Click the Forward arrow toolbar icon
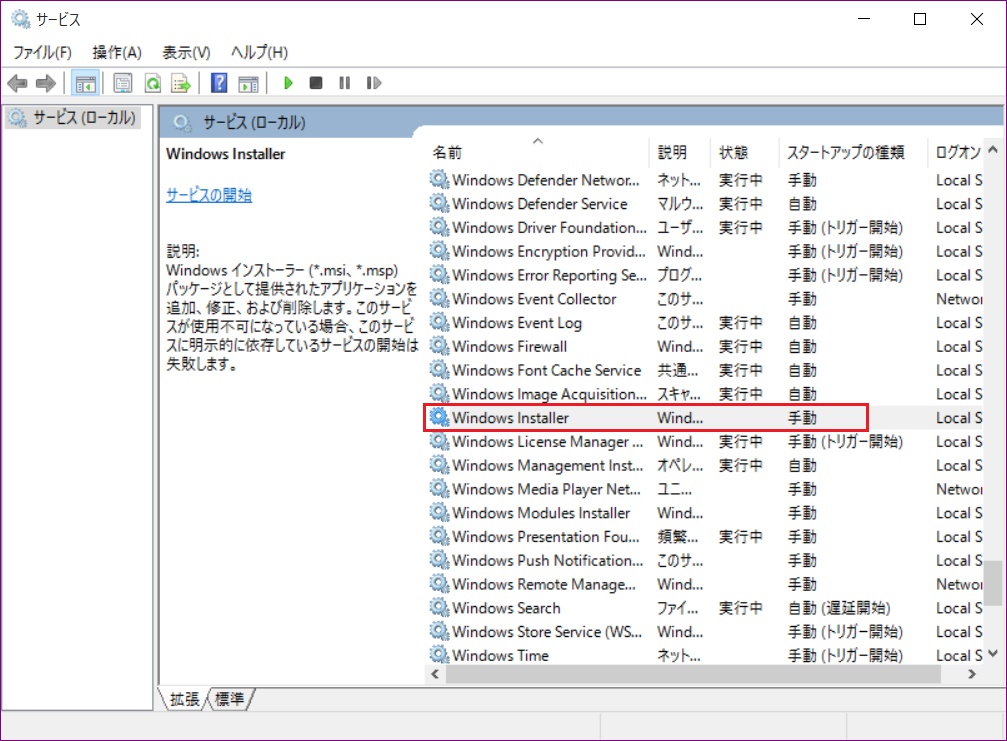 click(46, 83)
